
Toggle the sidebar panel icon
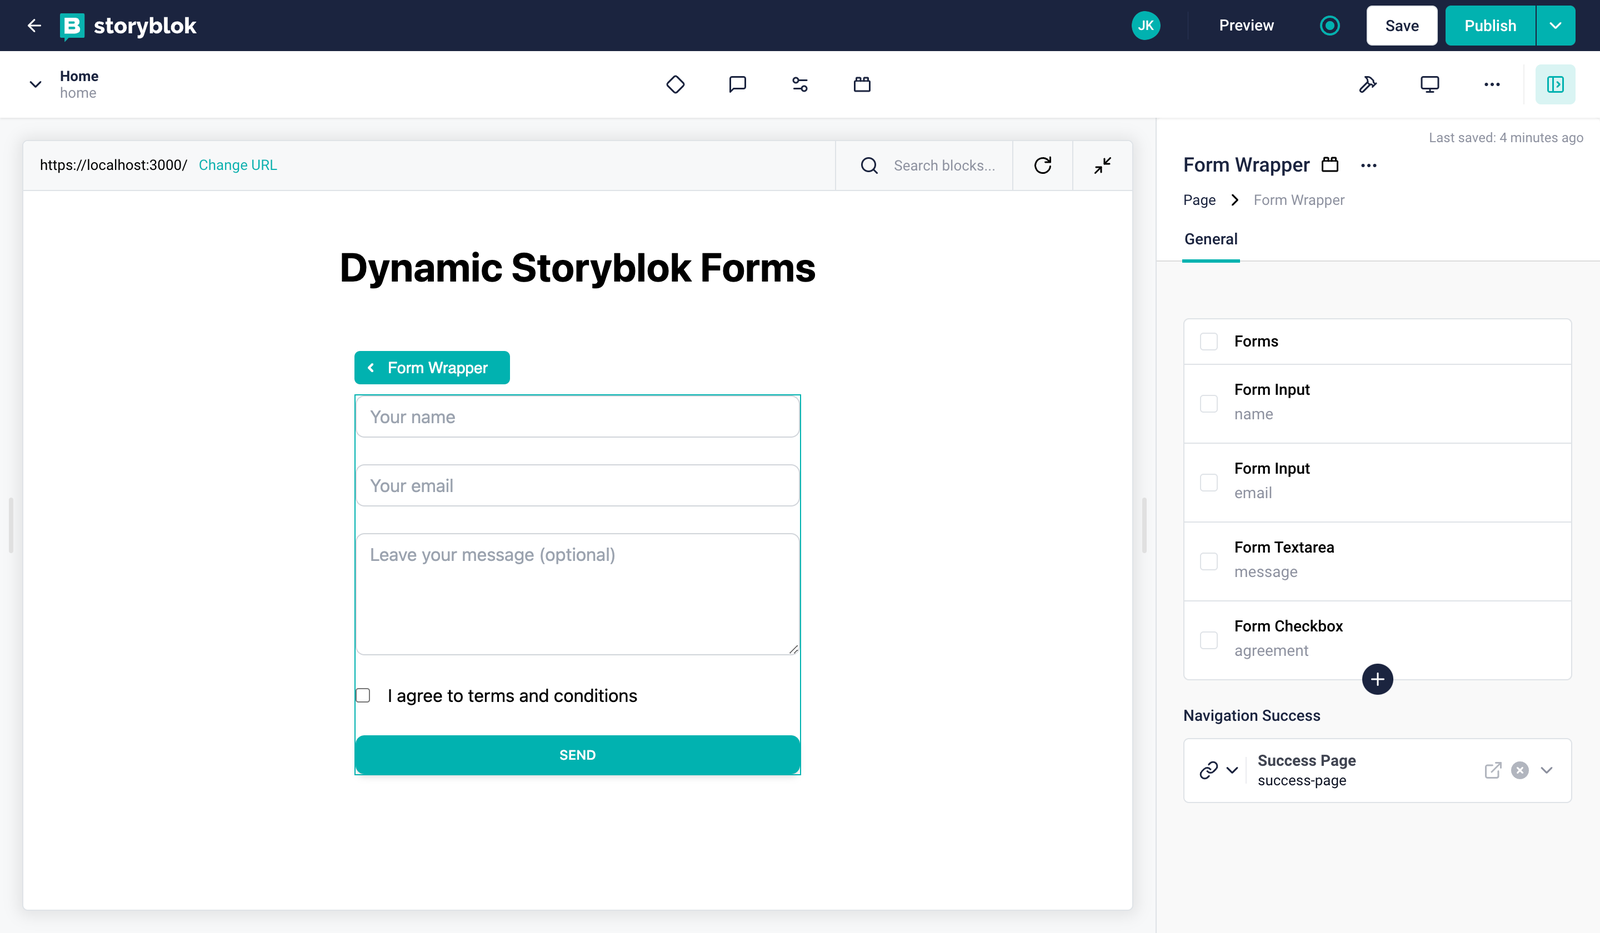click(1556, 84)
